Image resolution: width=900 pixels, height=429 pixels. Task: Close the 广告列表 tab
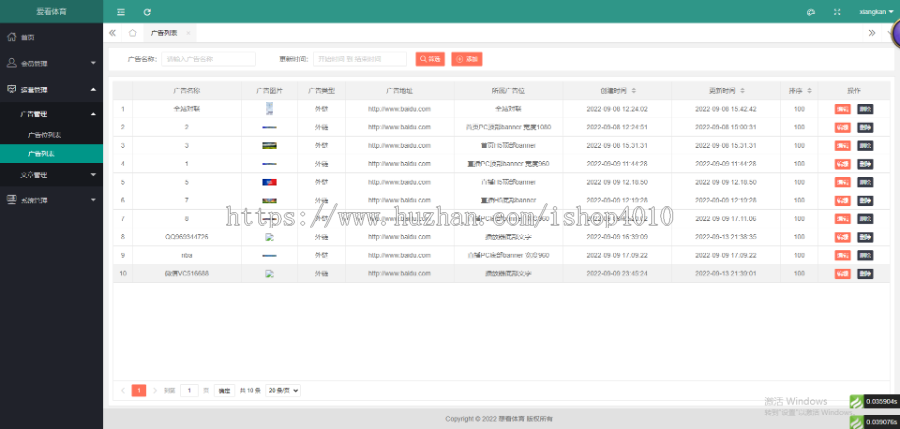click(x=188, y=33)
